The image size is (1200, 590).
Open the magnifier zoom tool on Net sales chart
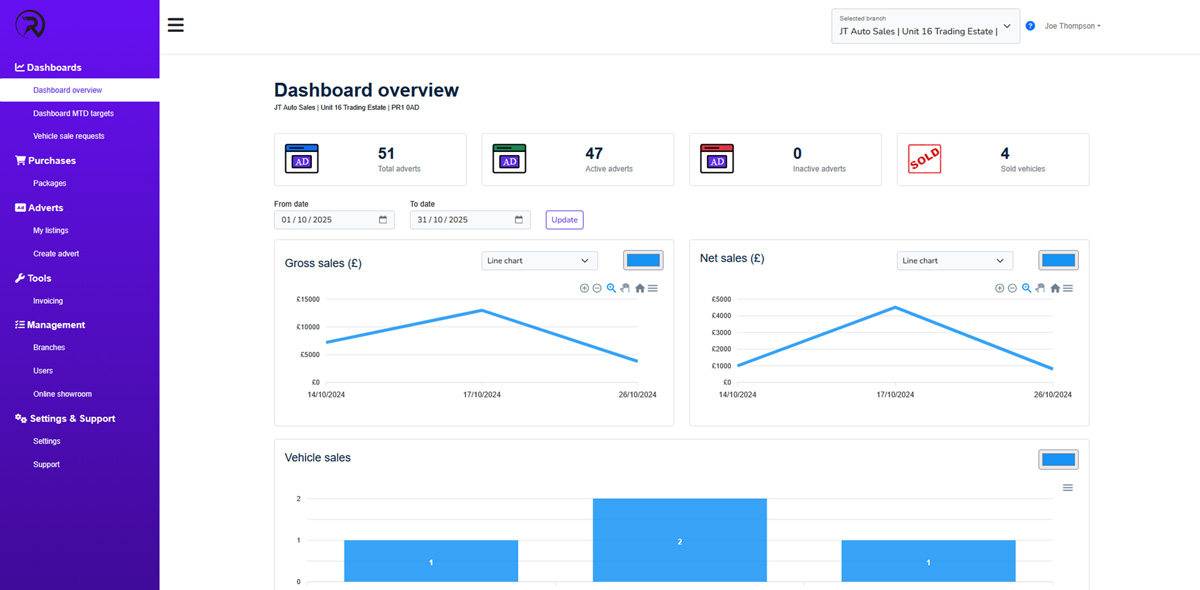pyautogui.click(x=1026, y=288)
